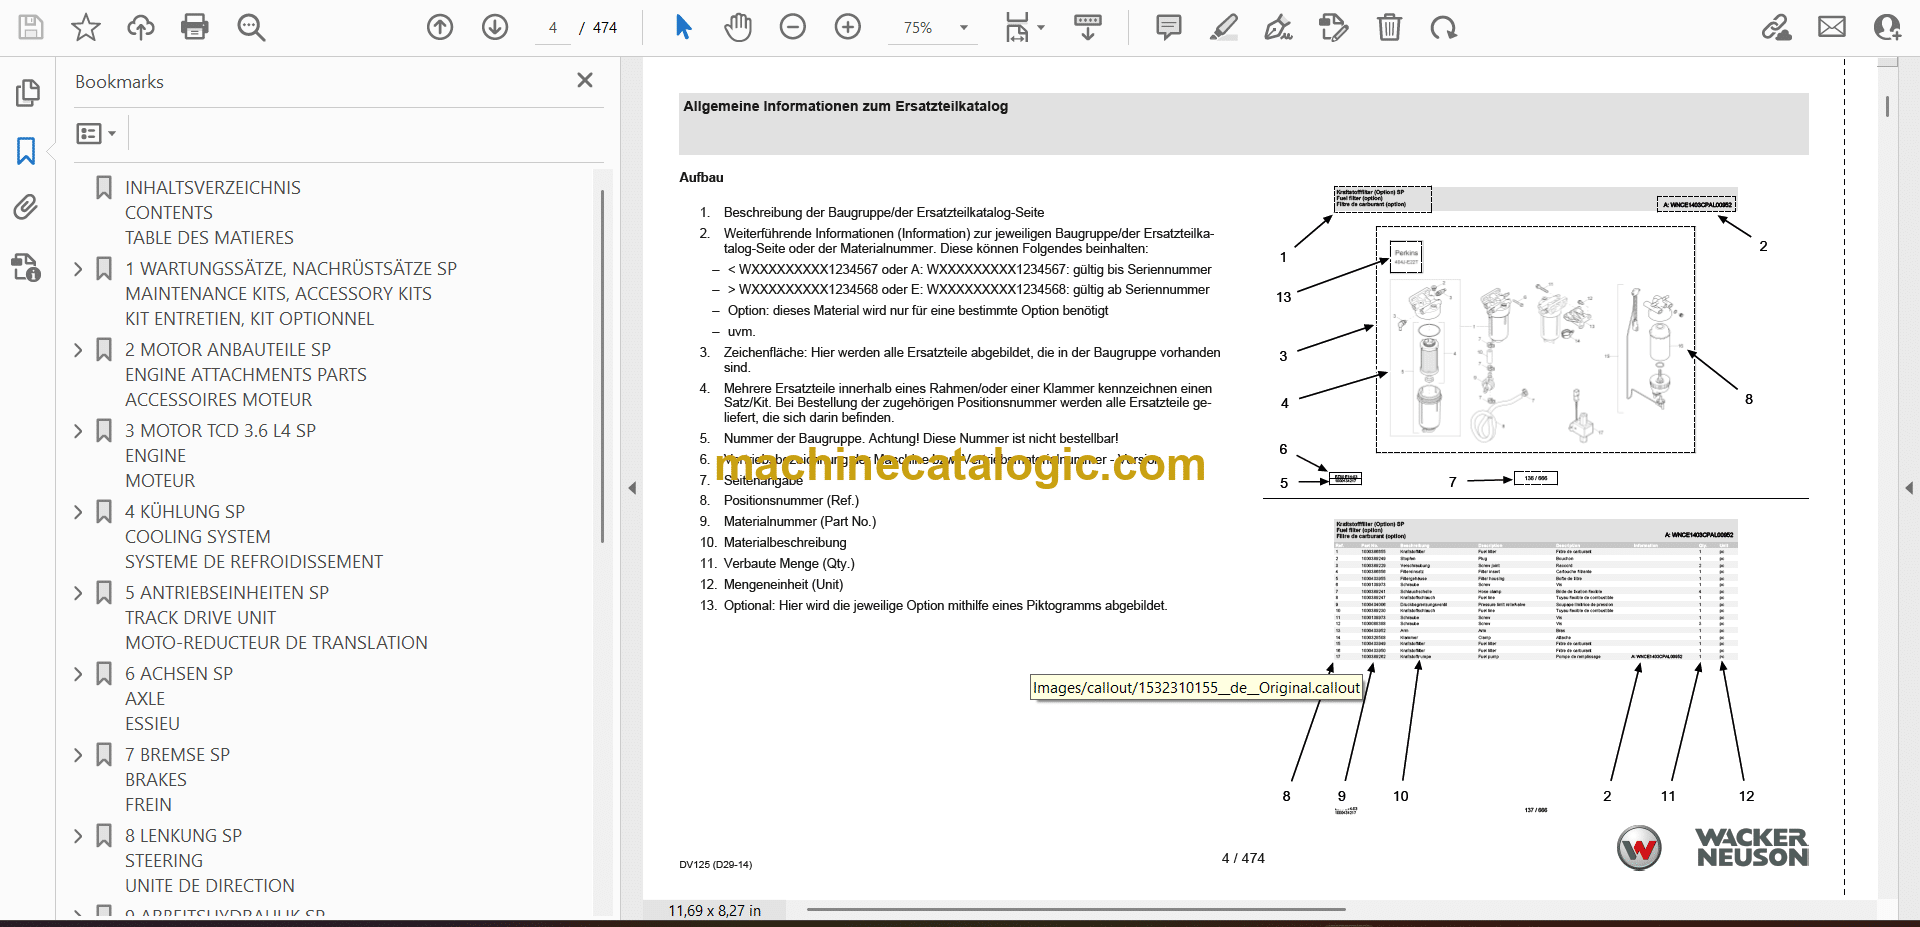Go to the next page arrow
1920x927 pixels.
[495, 27]
